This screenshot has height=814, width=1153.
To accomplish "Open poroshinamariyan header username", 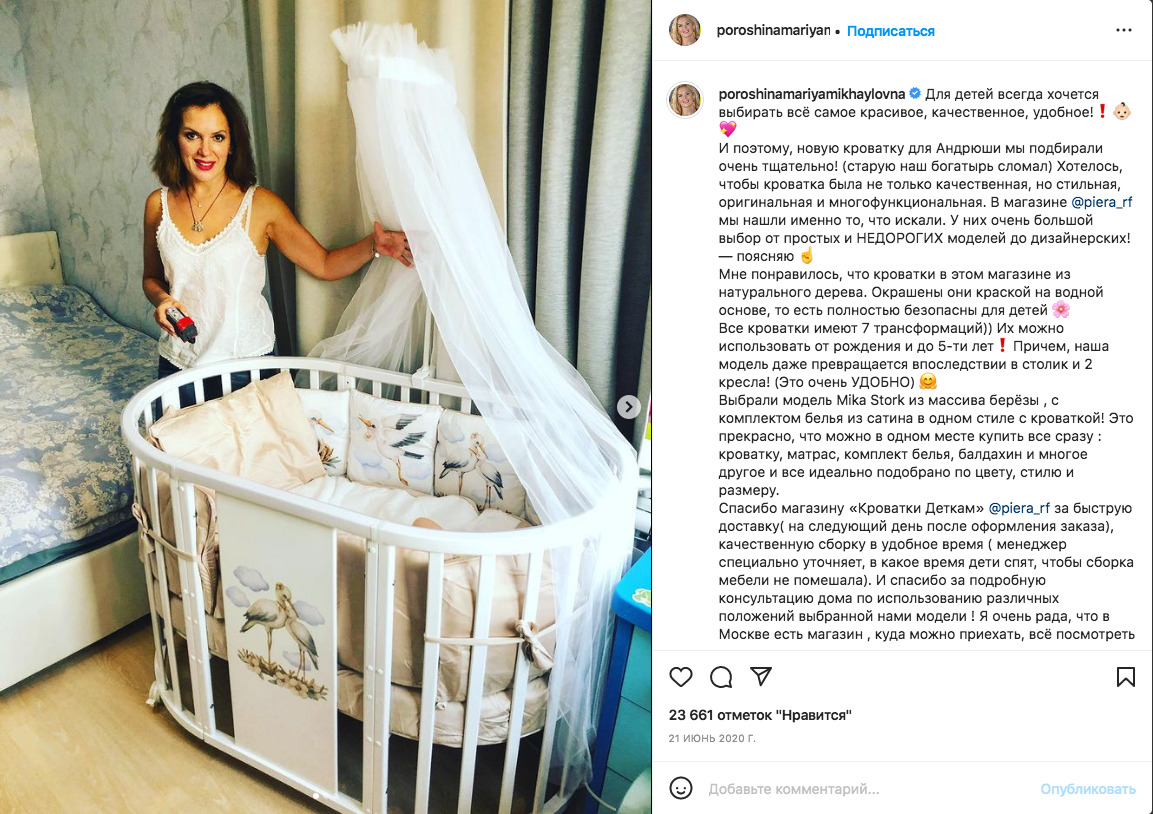I will pyautogui.click(x=773, y=30).
